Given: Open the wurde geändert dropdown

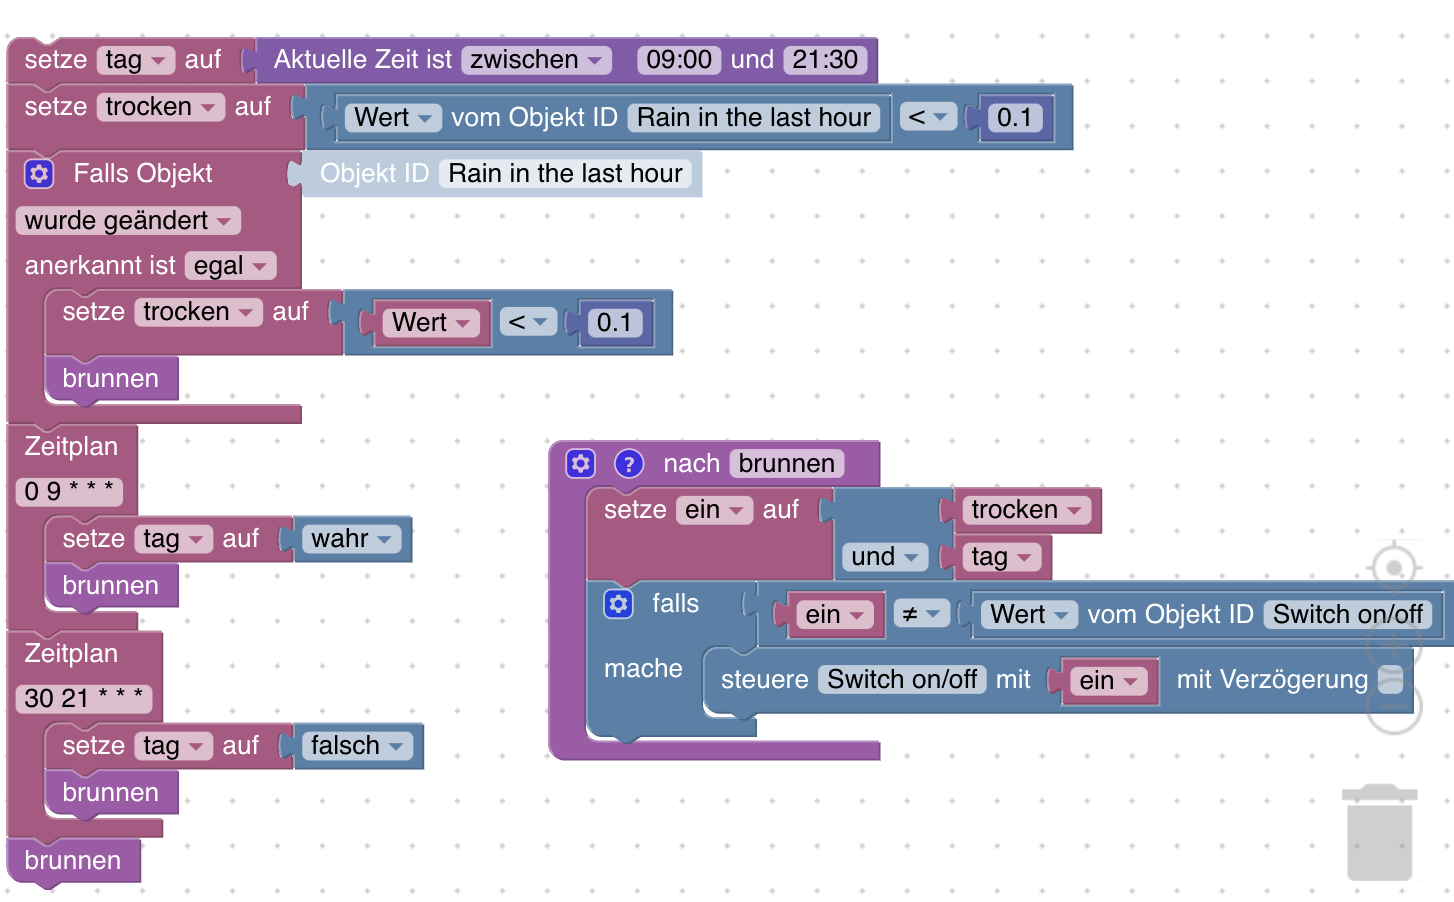Looking at the screenshot, I should pos(129,221).
